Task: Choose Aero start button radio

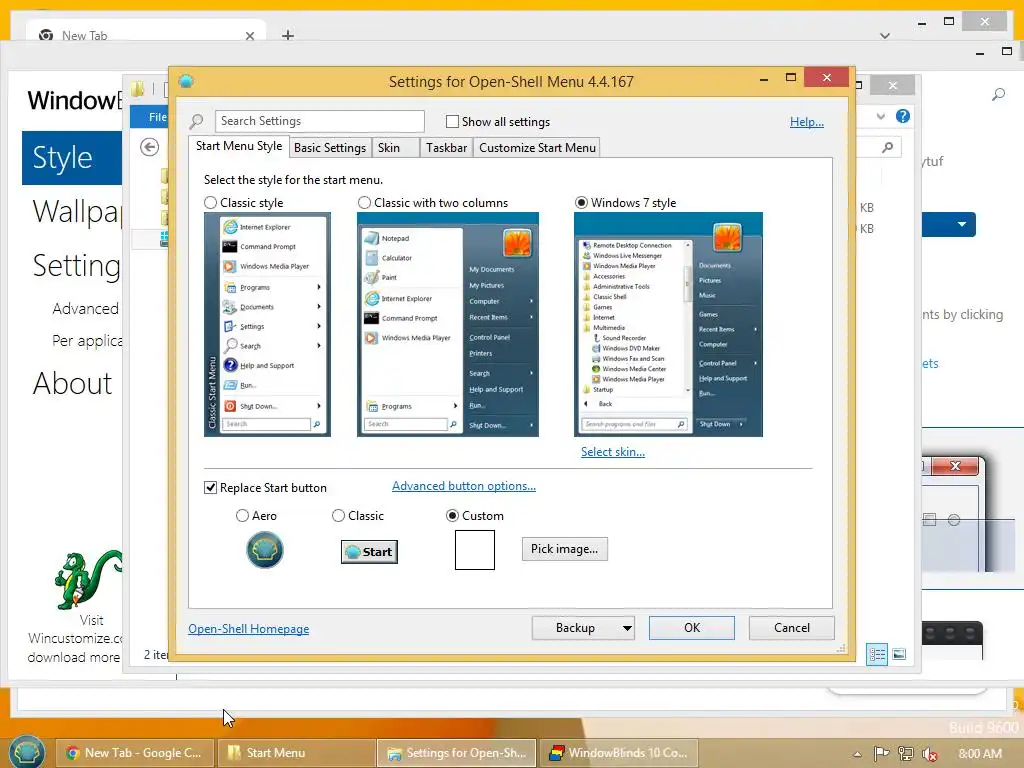Action: (242, 515)
